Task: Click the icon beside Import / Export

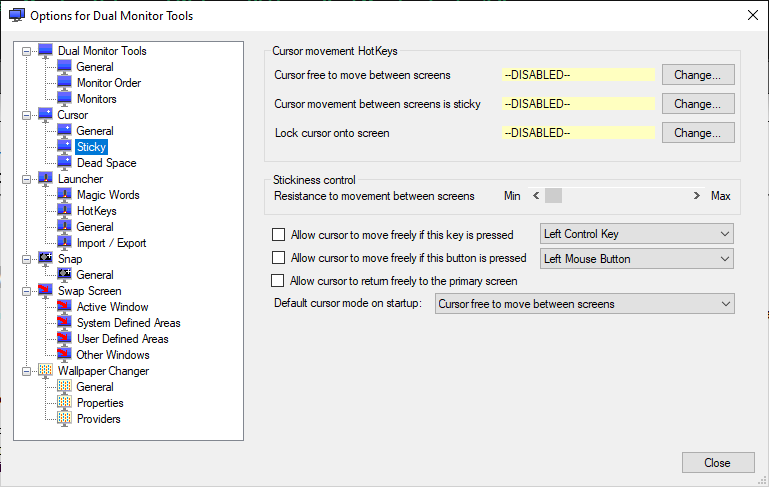Action: pyautogui.click(x=64, y=243)
